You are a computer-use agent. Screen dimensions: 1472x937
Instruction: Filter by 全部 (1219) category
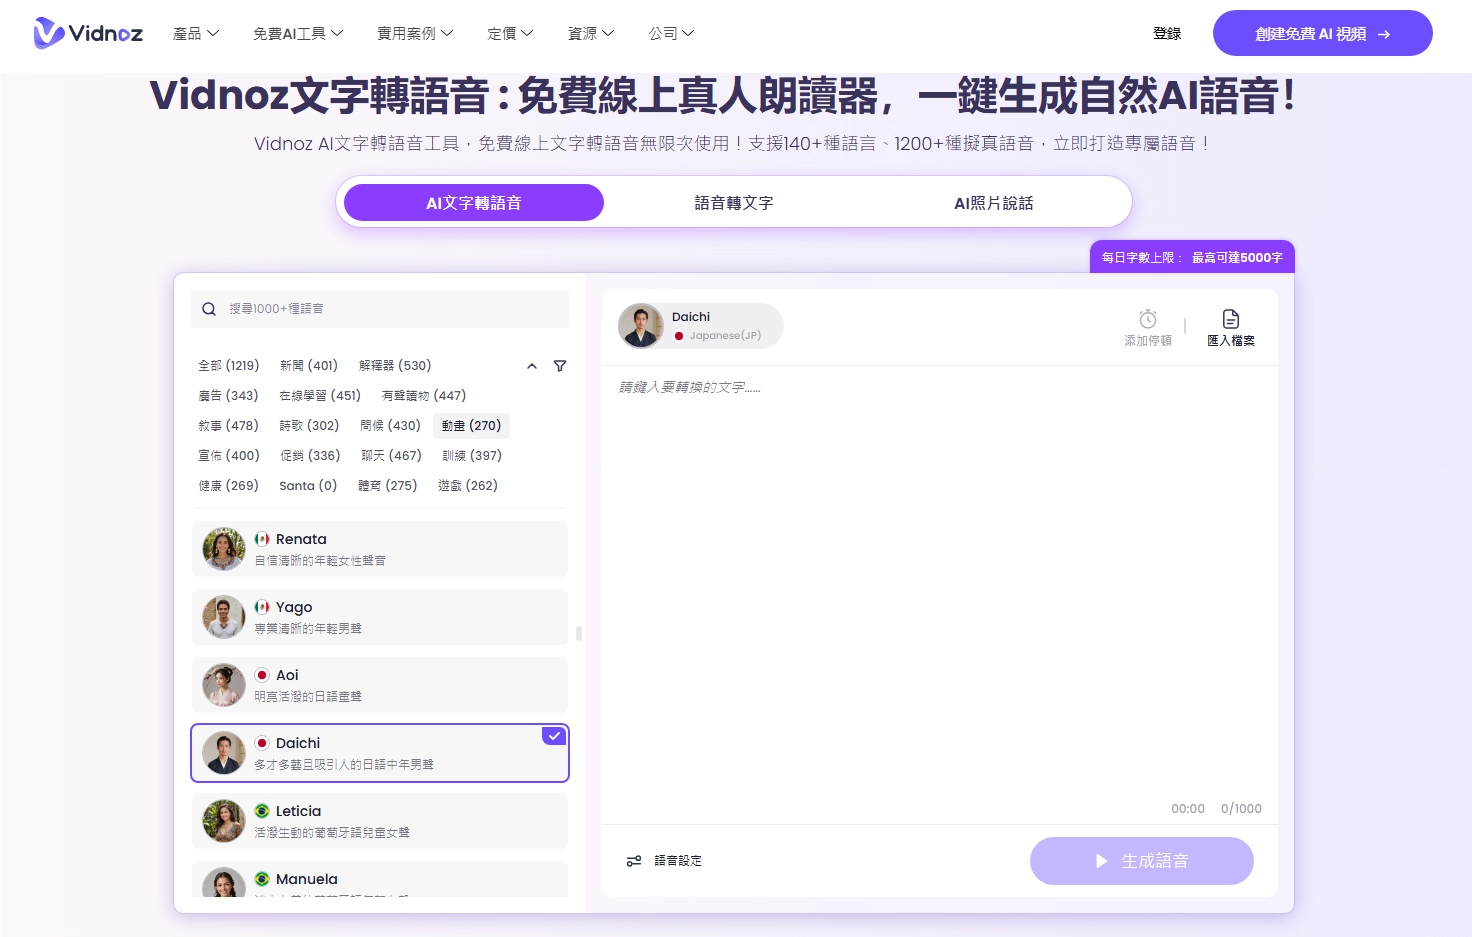229,366
